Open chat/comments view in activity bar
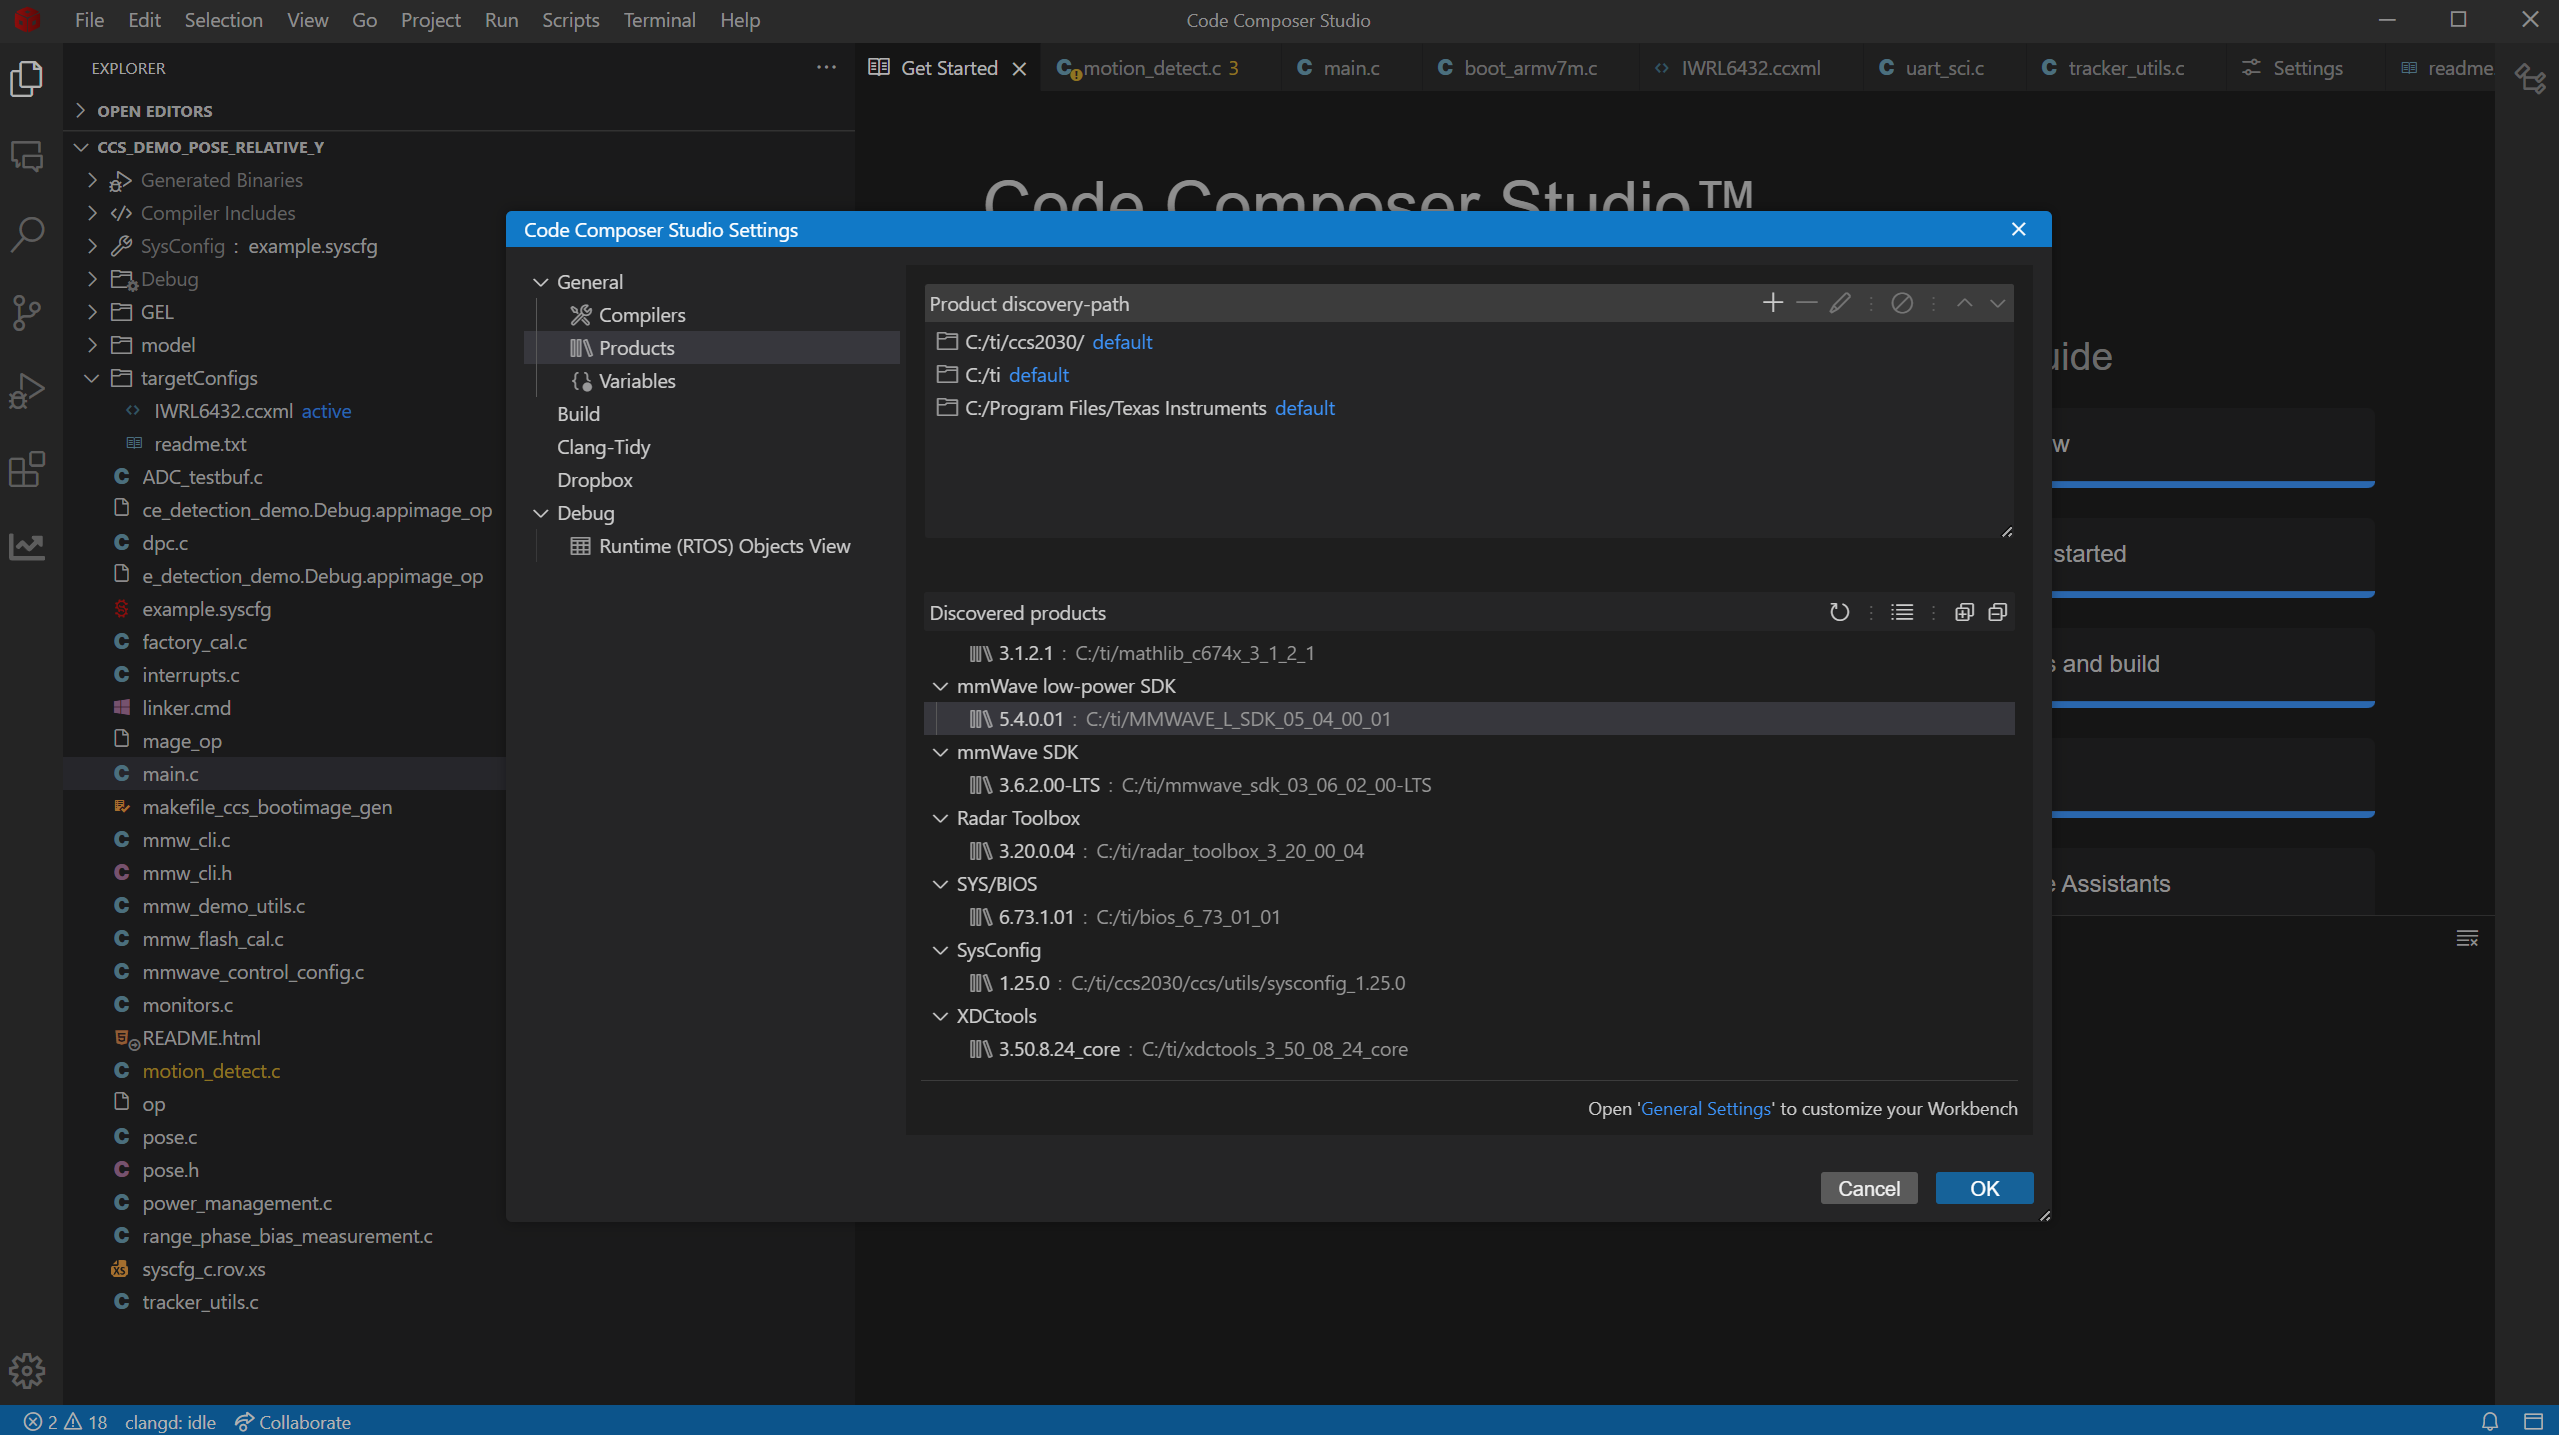The width and height of the screenshot is (2559, 1435). tap(27, 156)
